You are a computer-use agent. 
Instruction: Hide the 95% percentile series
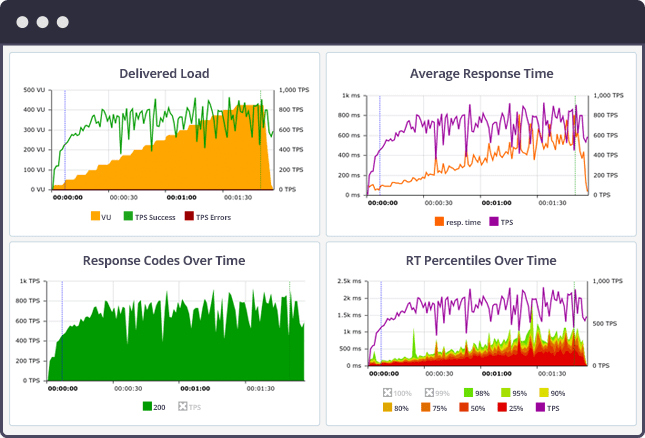click(x=506, y=392)
